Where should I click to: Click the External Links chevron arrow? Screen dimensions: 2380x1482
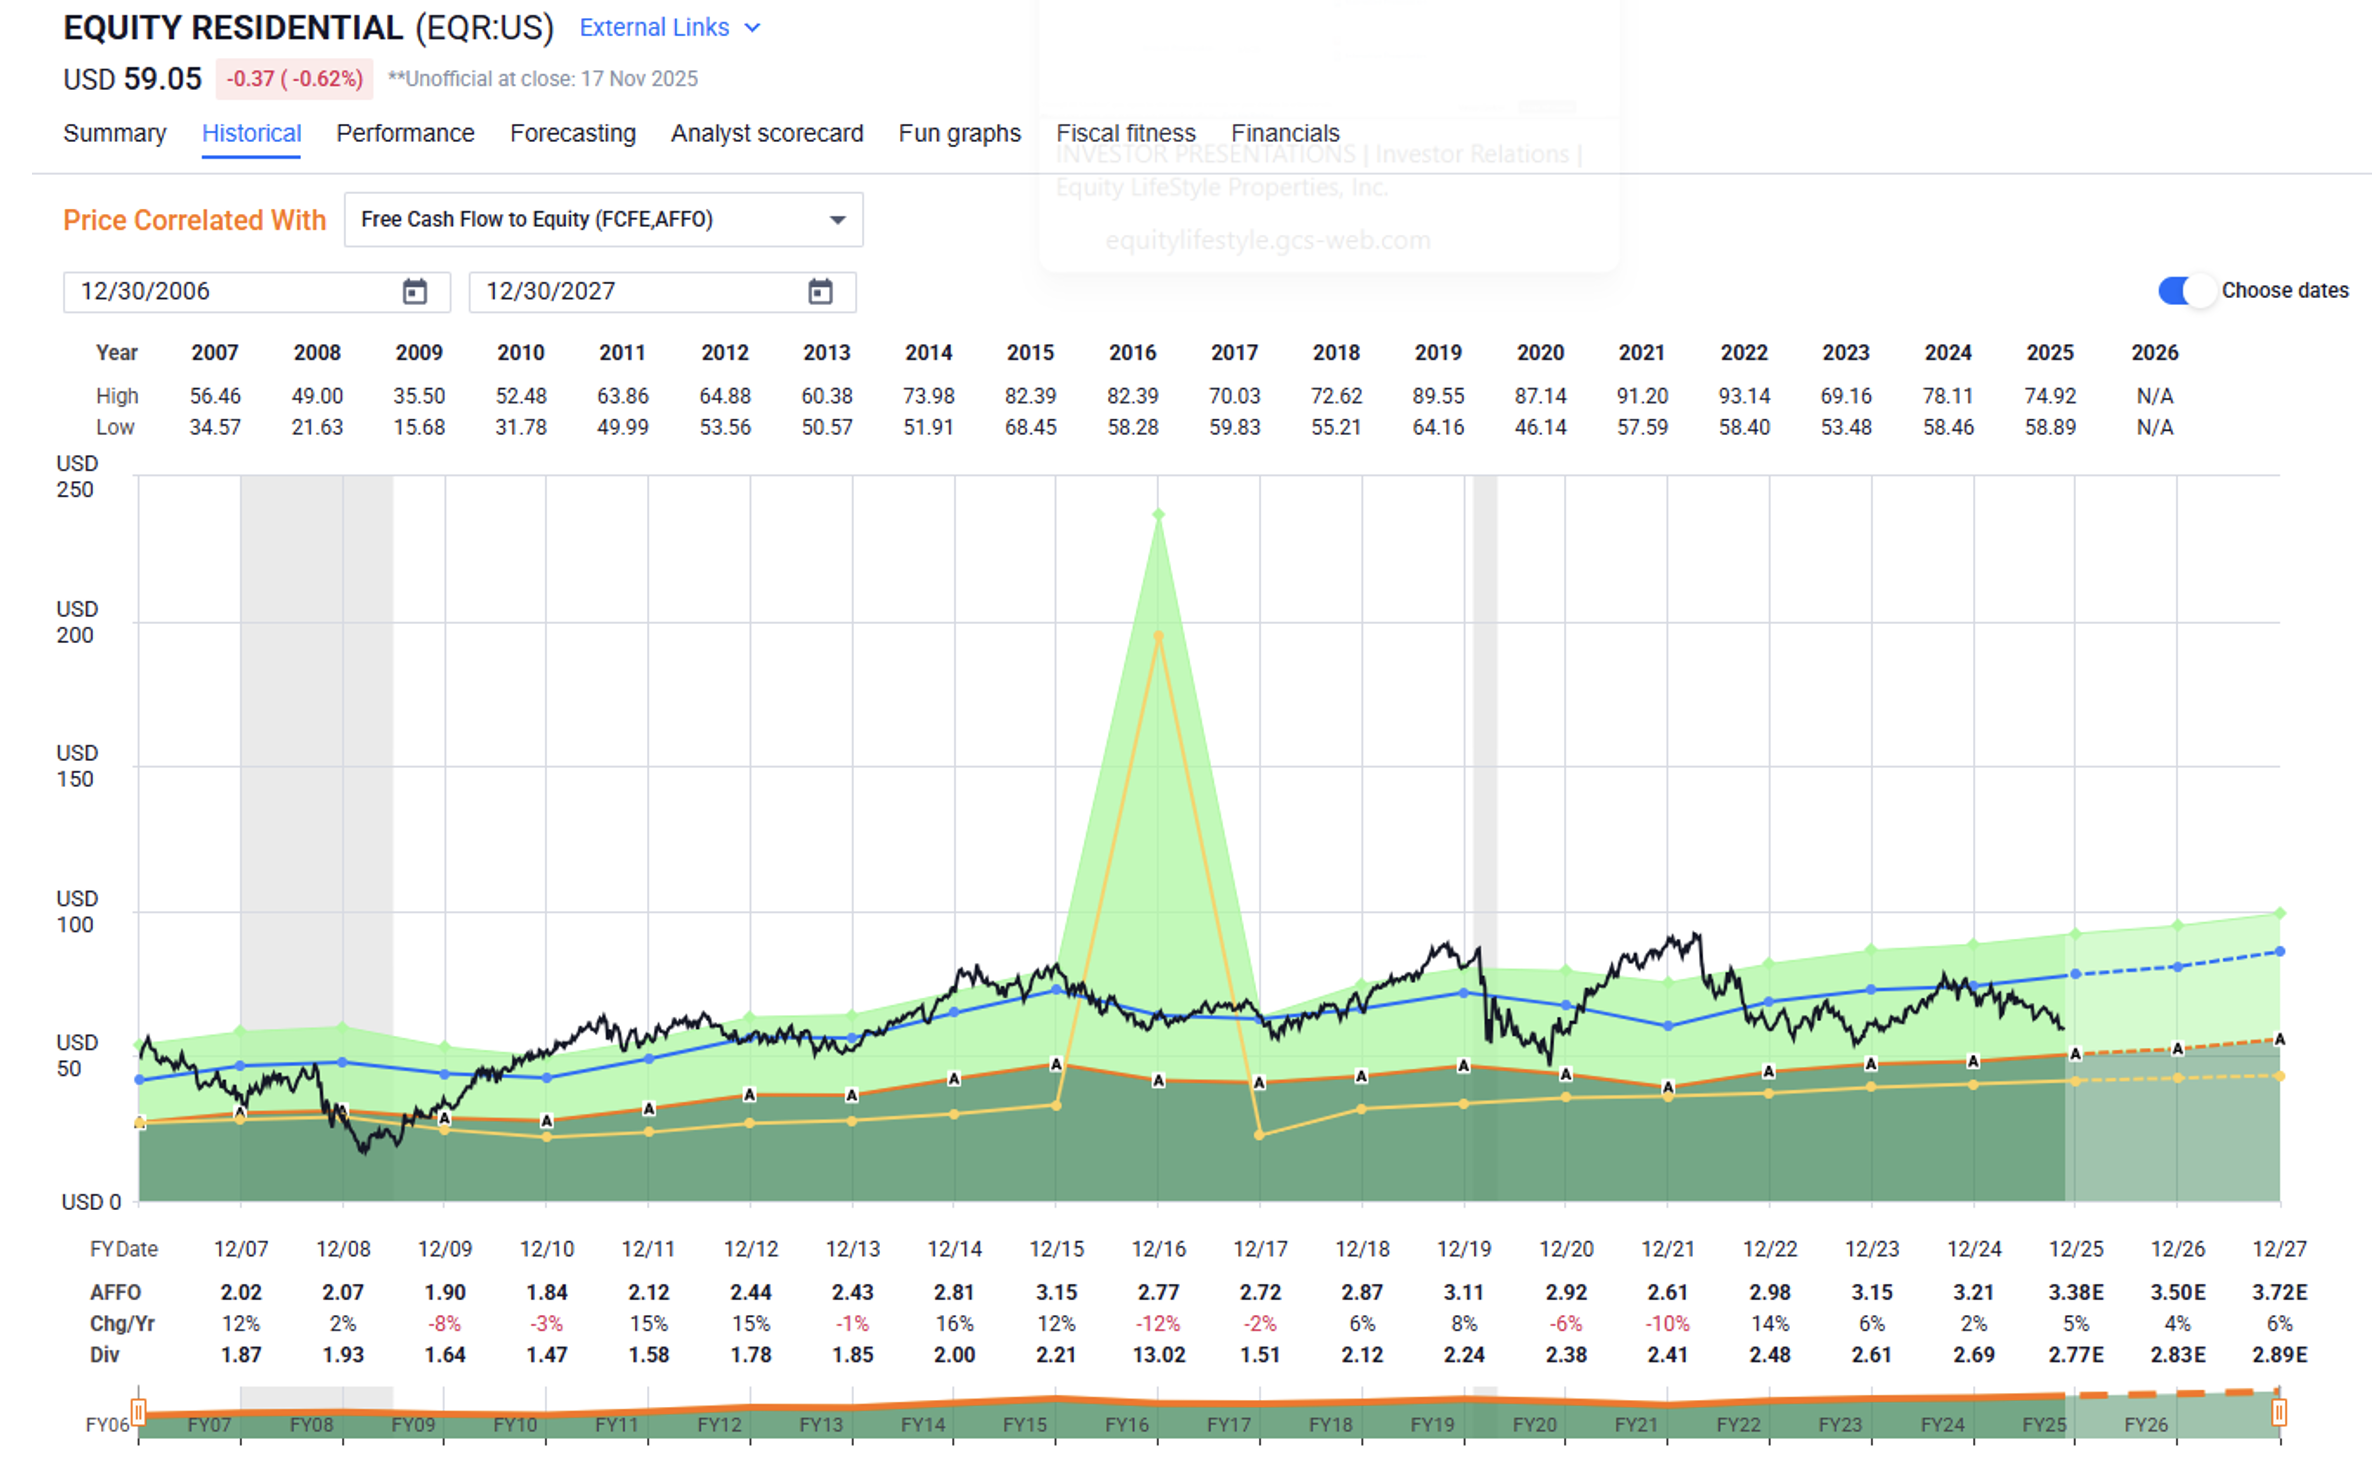pos(753,28)
